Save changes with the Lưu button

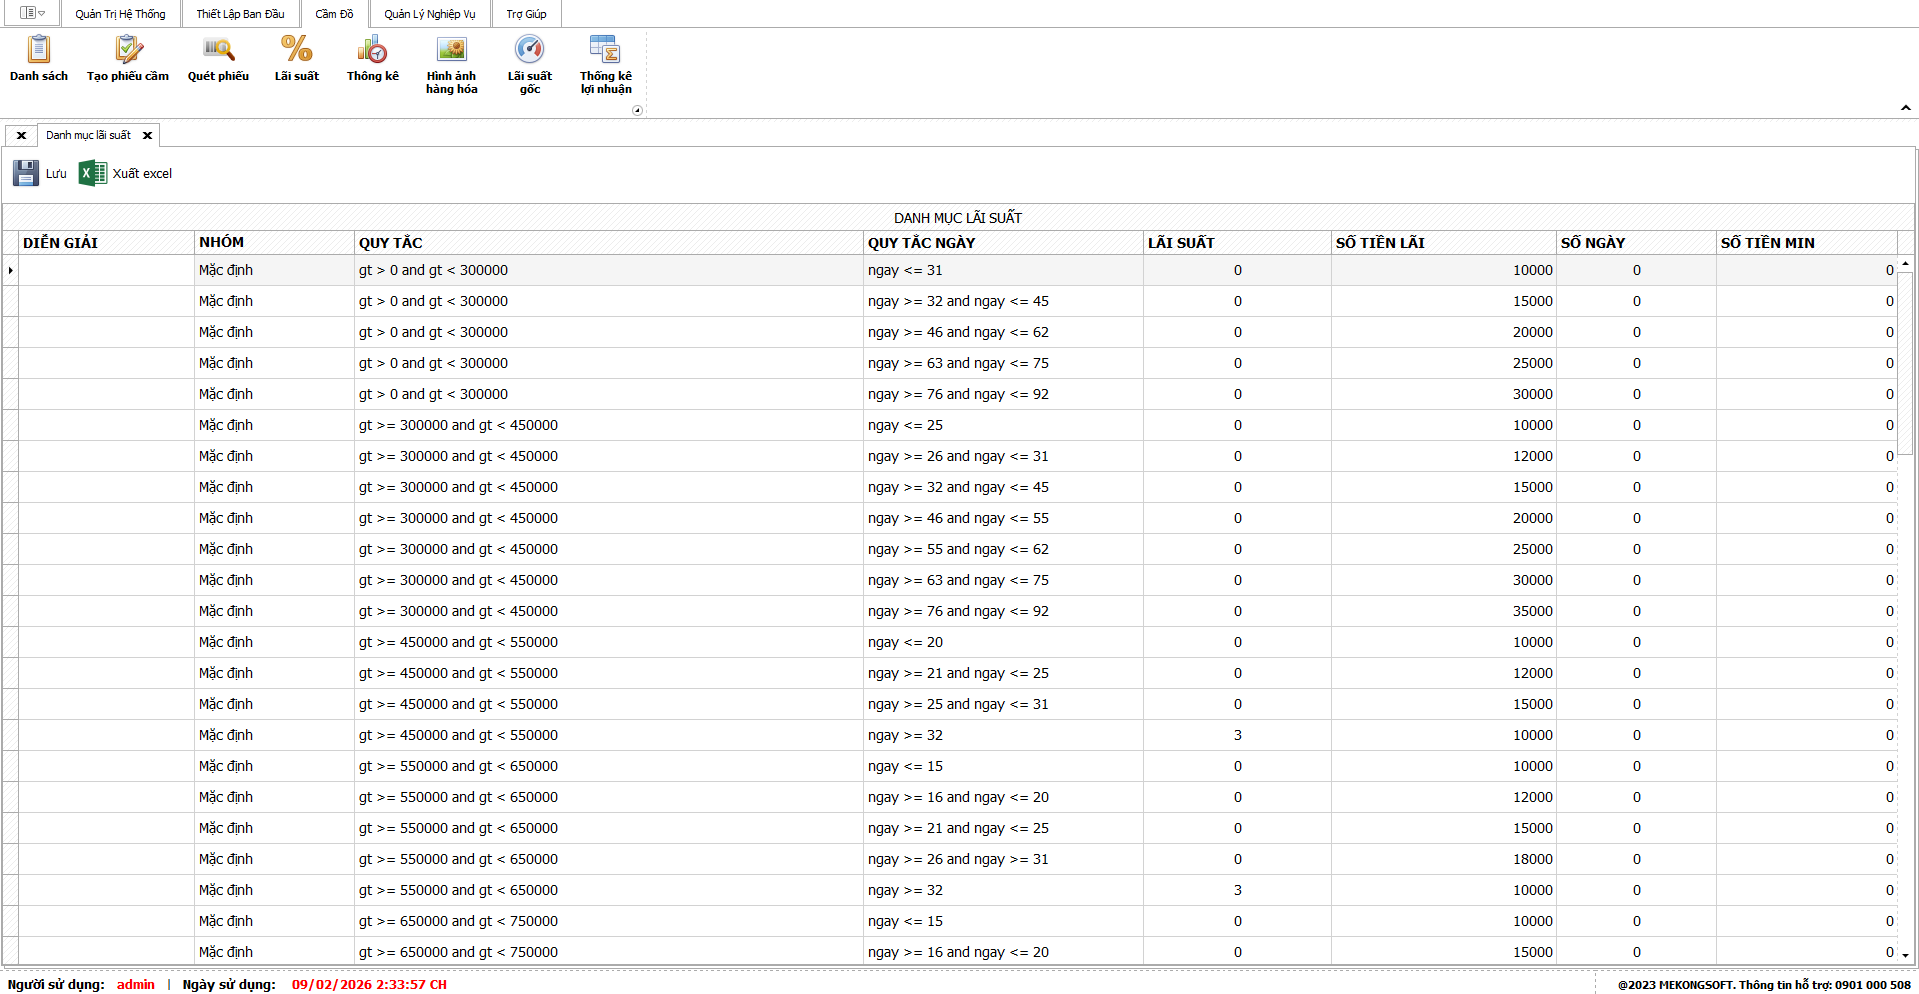41,173
